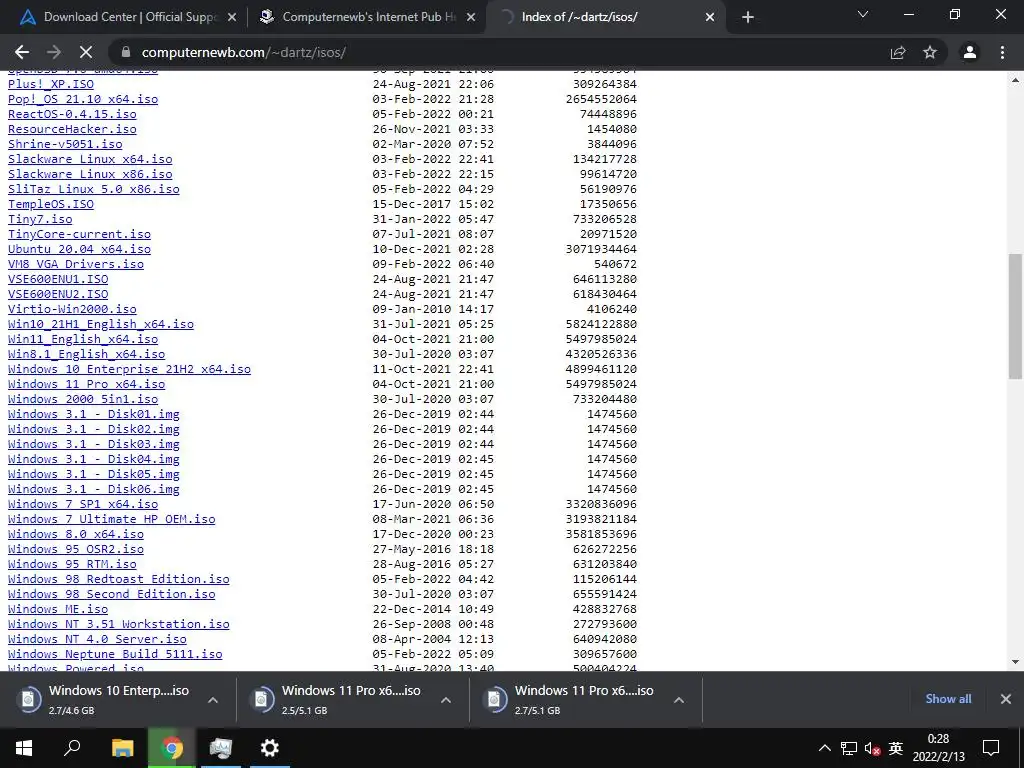1024x768 pixels.
Task: Open VM8_VGA_Drivers.iso link
Action: click(76, 264)
